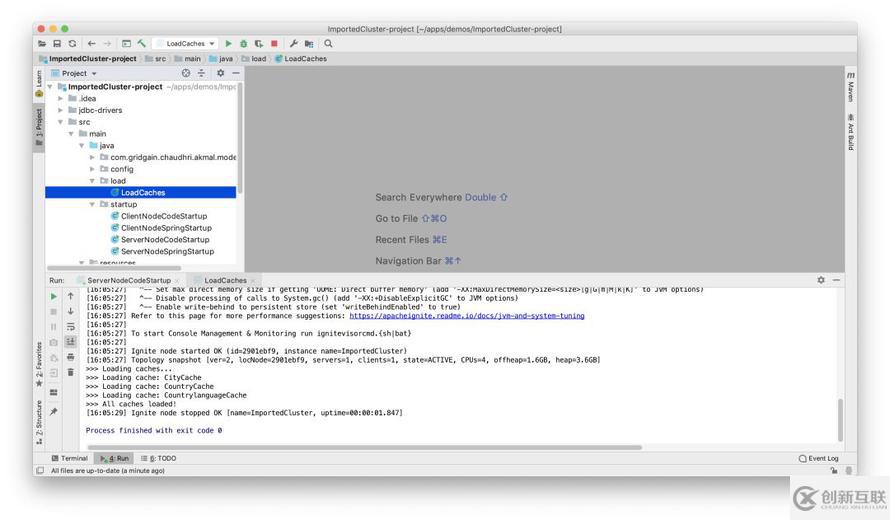Click the Collapse All icon in Project panel
Image resolution: width=890 pixels, height=520 pixels.
point(201,73)
